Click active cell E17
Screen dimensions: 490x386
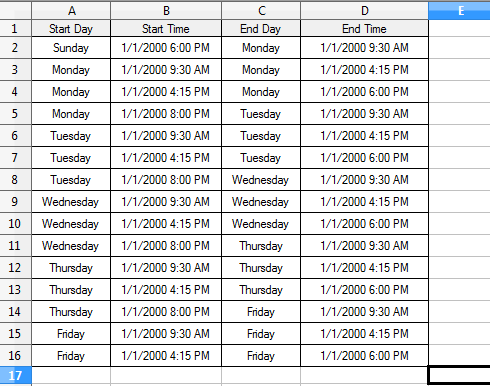459,376
